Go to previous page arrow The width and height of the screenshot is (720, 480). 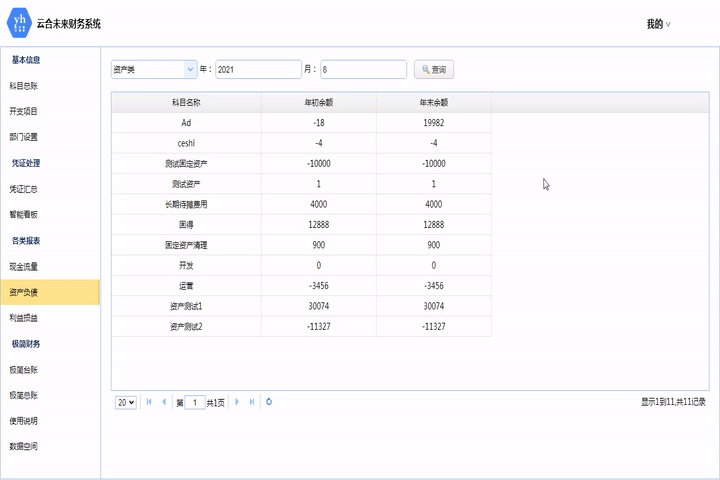[x=164, y=402]
